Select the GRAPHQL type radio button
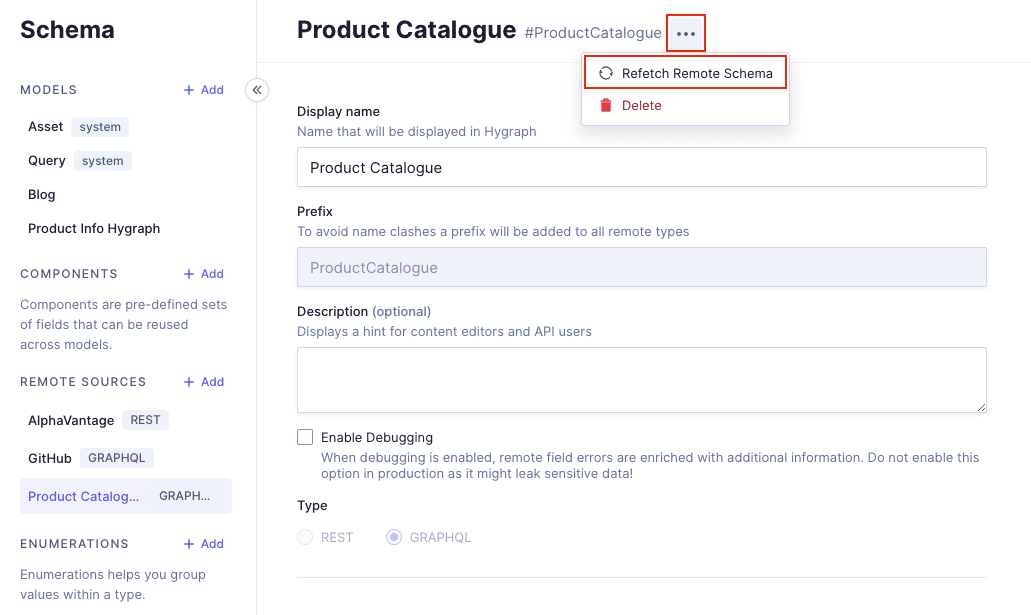Screen dimensions: 1031x615 tap(394, 537)
